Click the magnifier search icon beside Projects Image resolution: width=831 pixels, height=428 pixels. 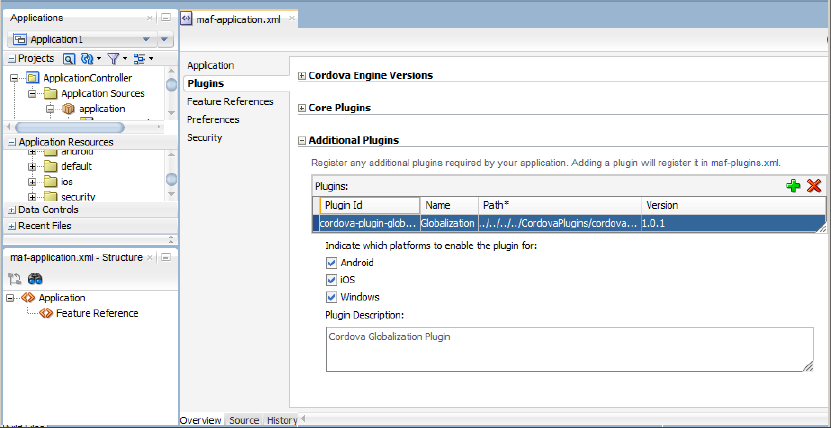(68, 59)
